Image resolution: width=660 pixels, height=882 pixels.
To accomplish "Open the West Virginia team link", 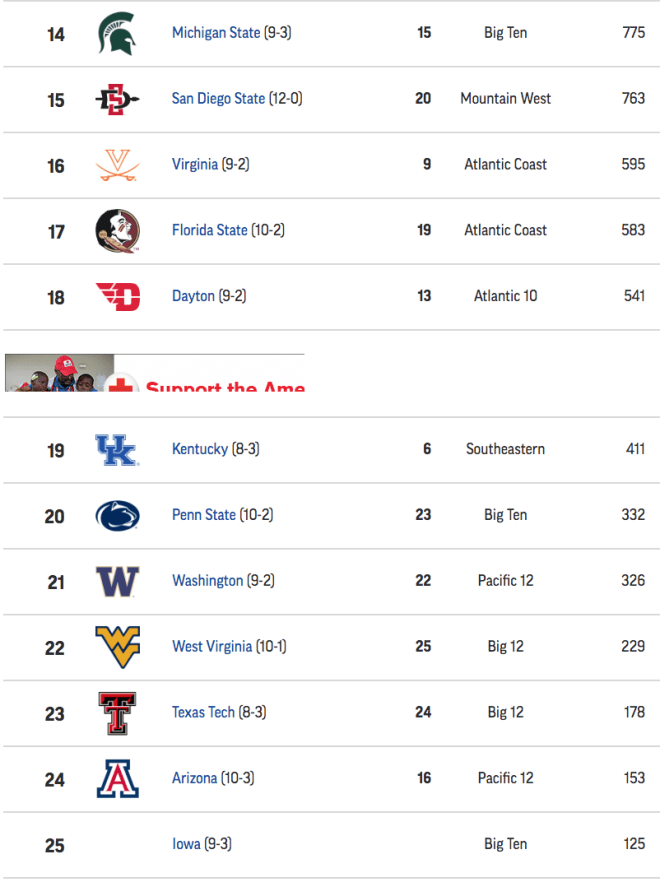I will (212, 646).
